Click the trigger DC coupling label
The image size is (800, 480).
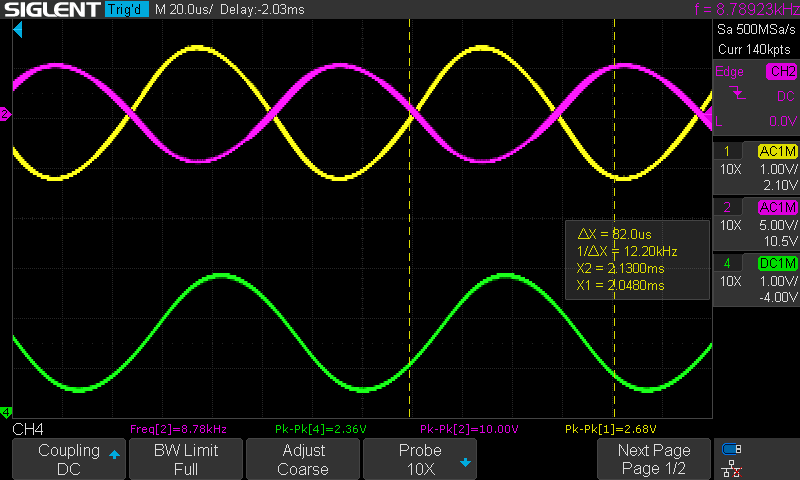(786, 96)
